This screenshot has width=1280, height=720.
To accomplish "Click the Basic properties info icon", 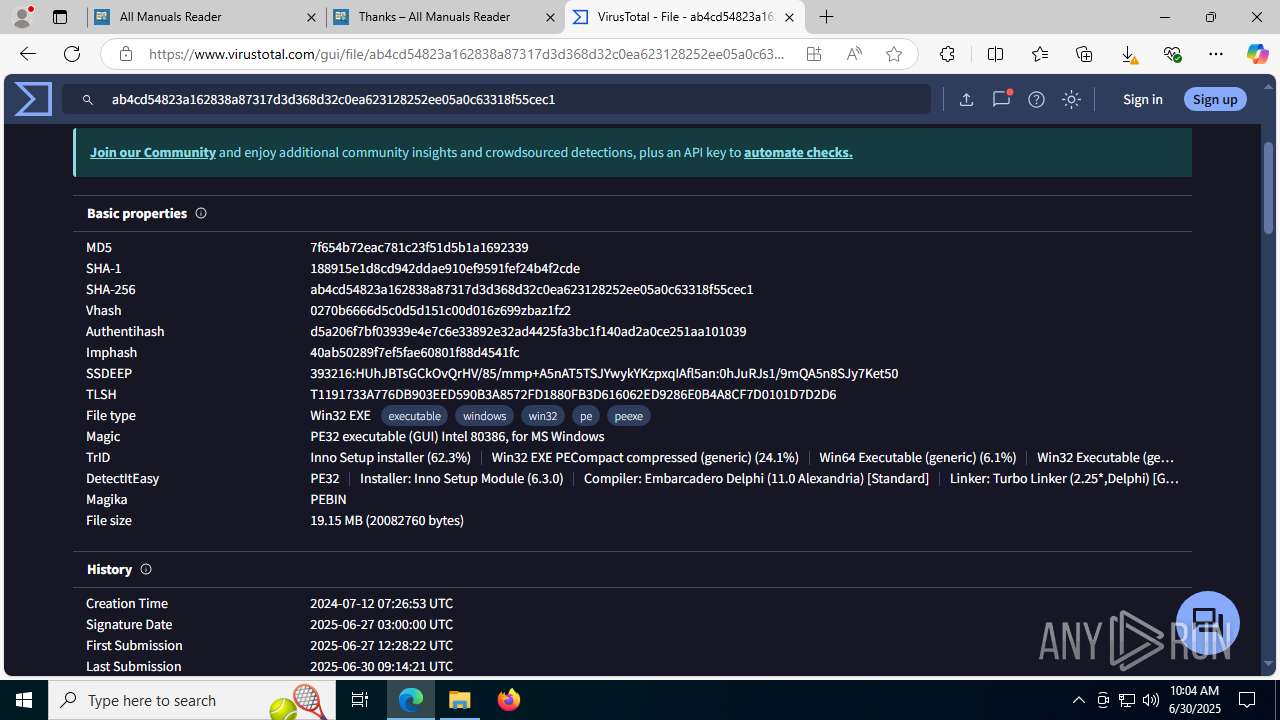I will pos(201,213).
